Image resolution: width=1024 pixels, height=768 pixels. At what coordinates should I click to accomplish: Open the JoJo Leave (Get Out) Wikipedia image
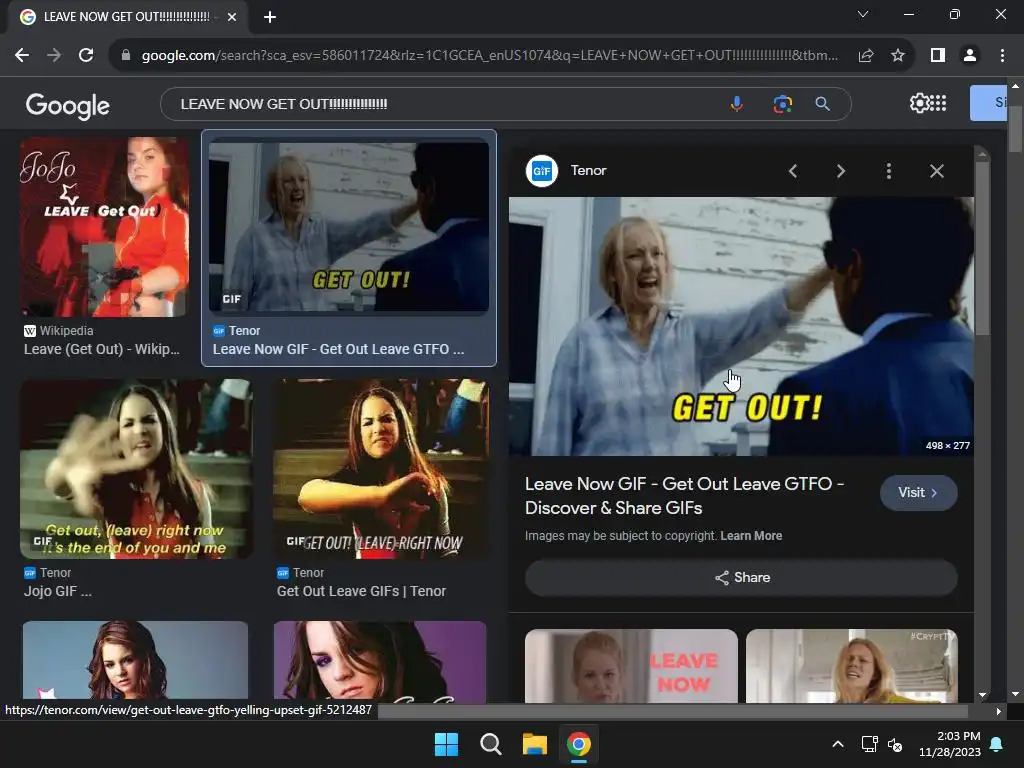coord(104,227)
